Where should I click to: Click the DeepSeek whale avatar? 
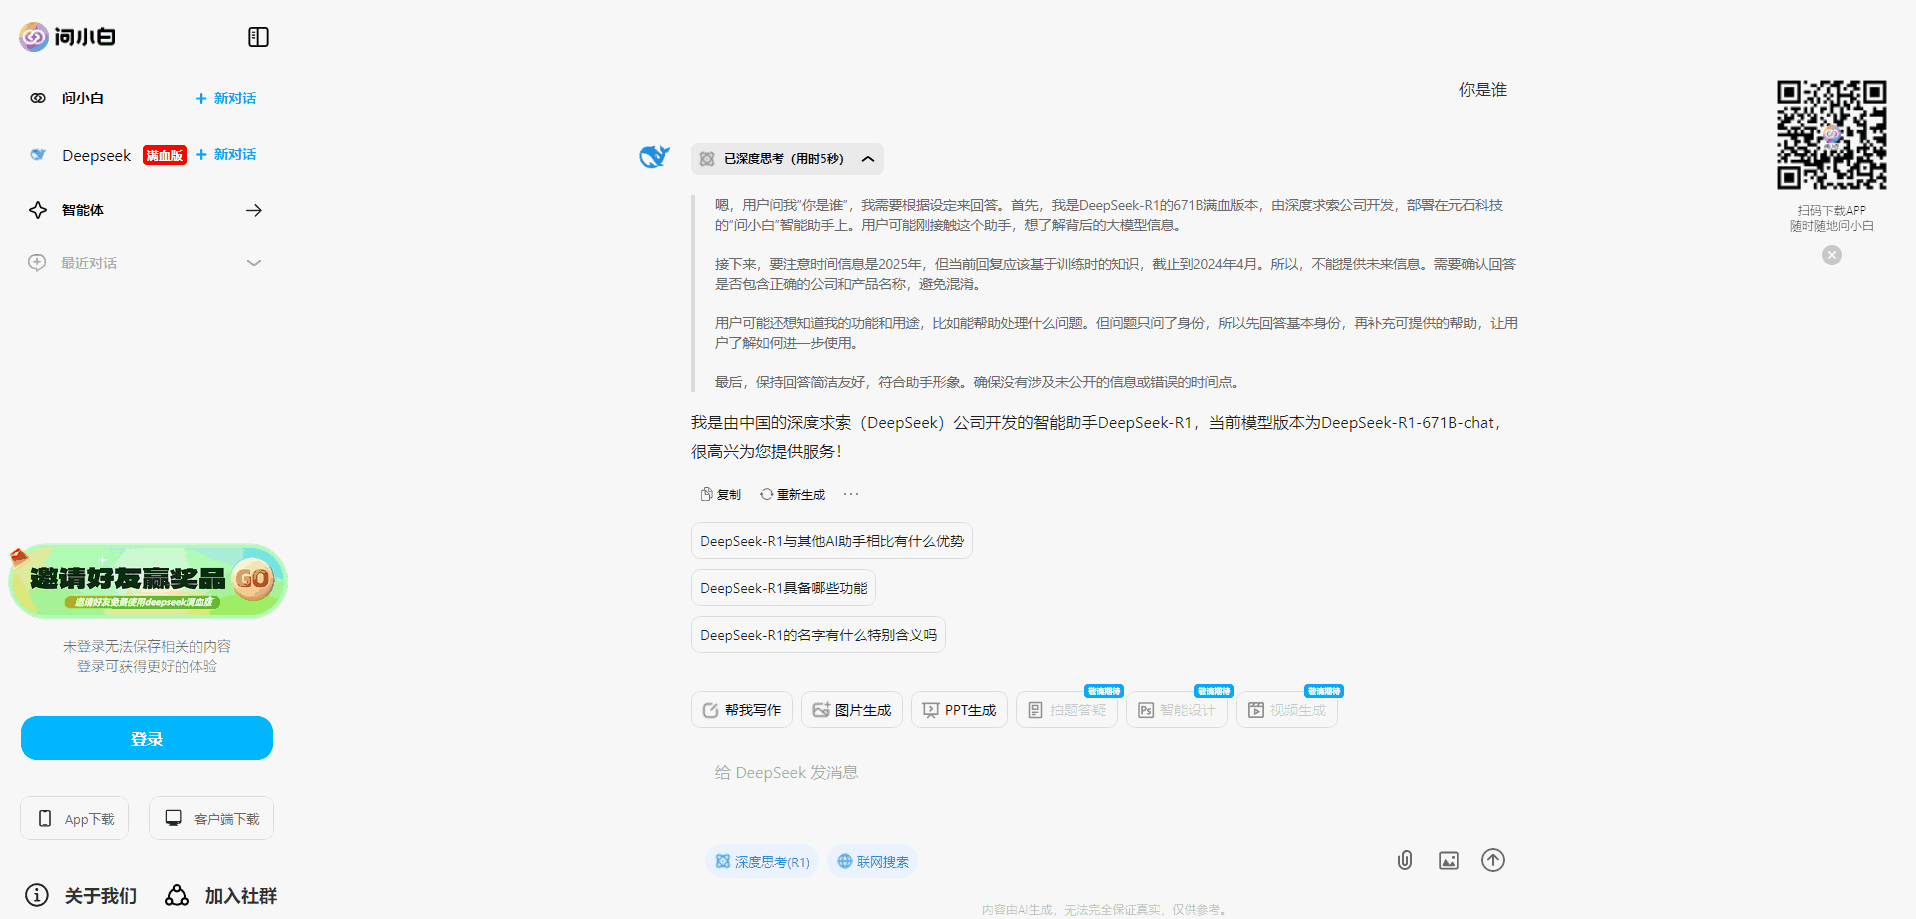click(655, 157)
